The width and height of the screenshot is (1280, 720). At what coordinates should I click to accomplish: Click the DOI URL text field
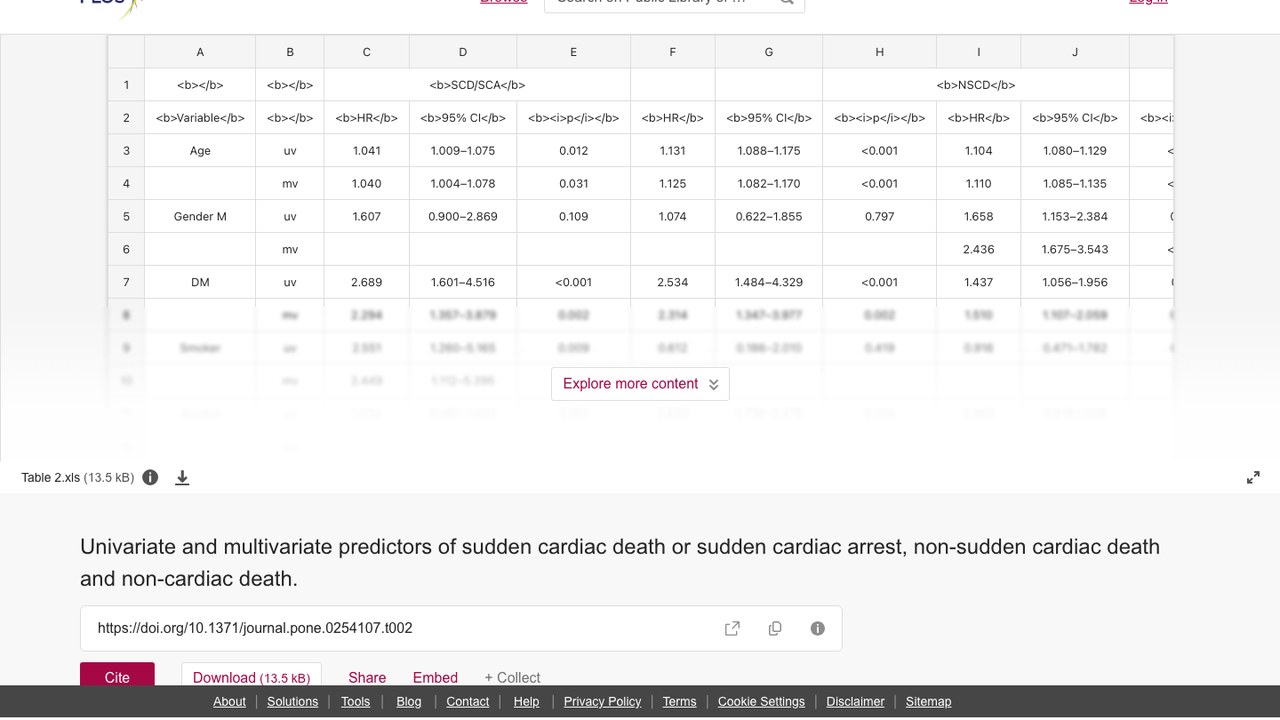400,628
